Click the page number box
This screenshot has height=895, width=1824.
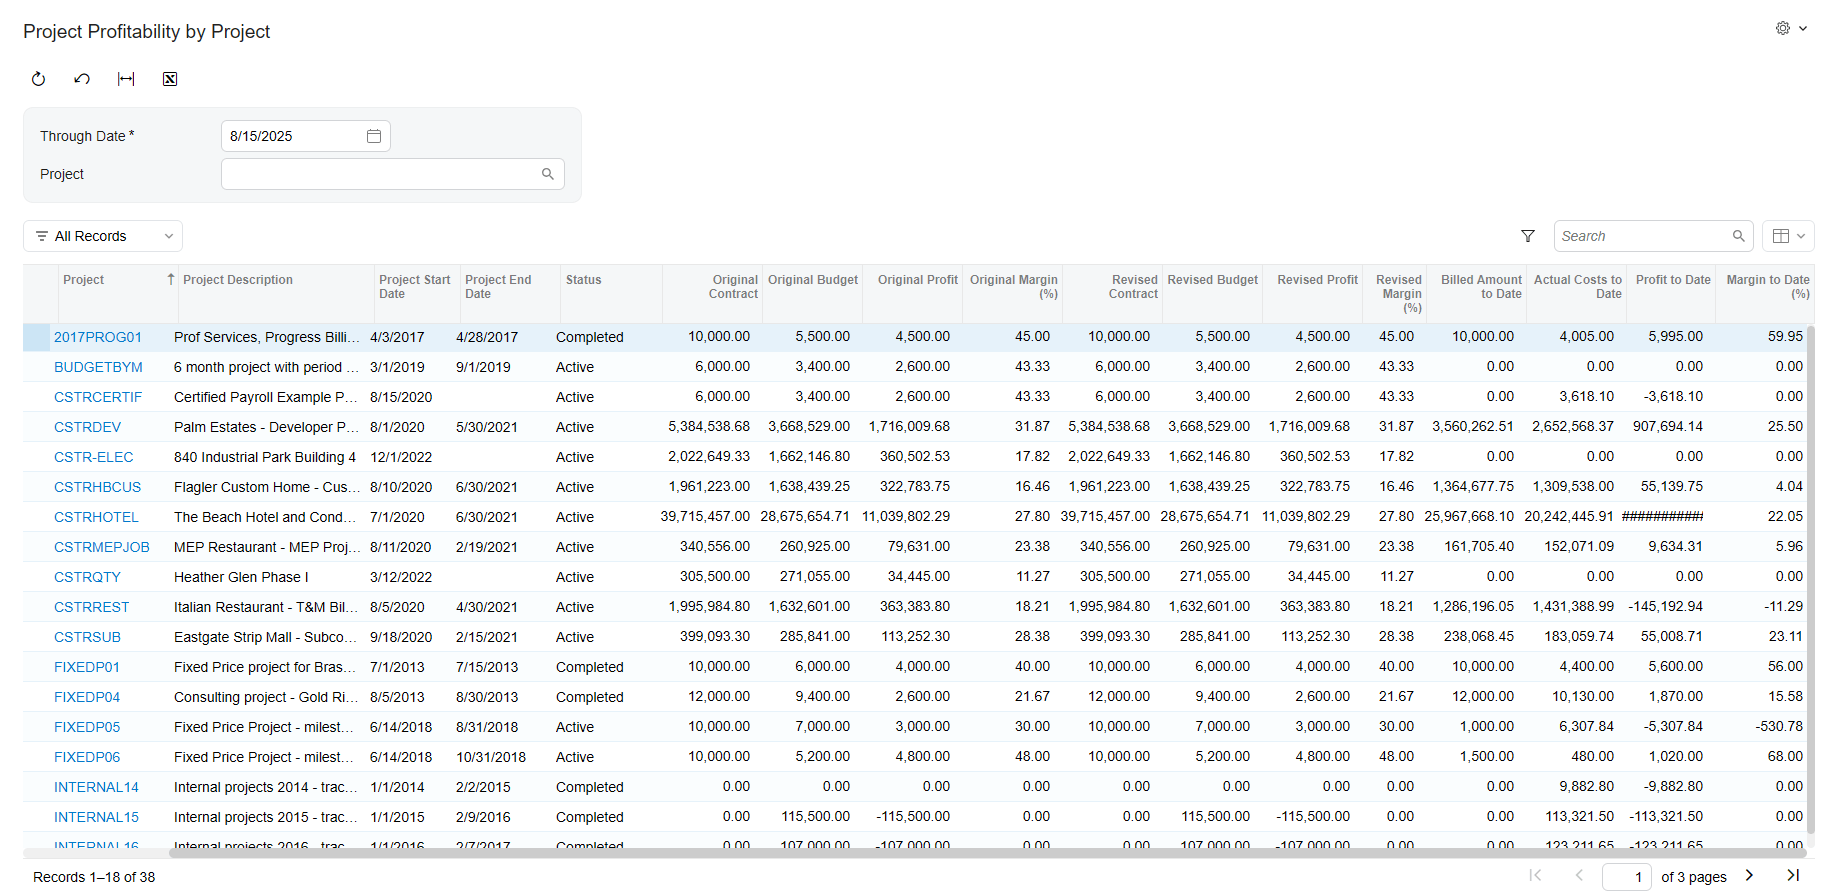point(1627,877)
